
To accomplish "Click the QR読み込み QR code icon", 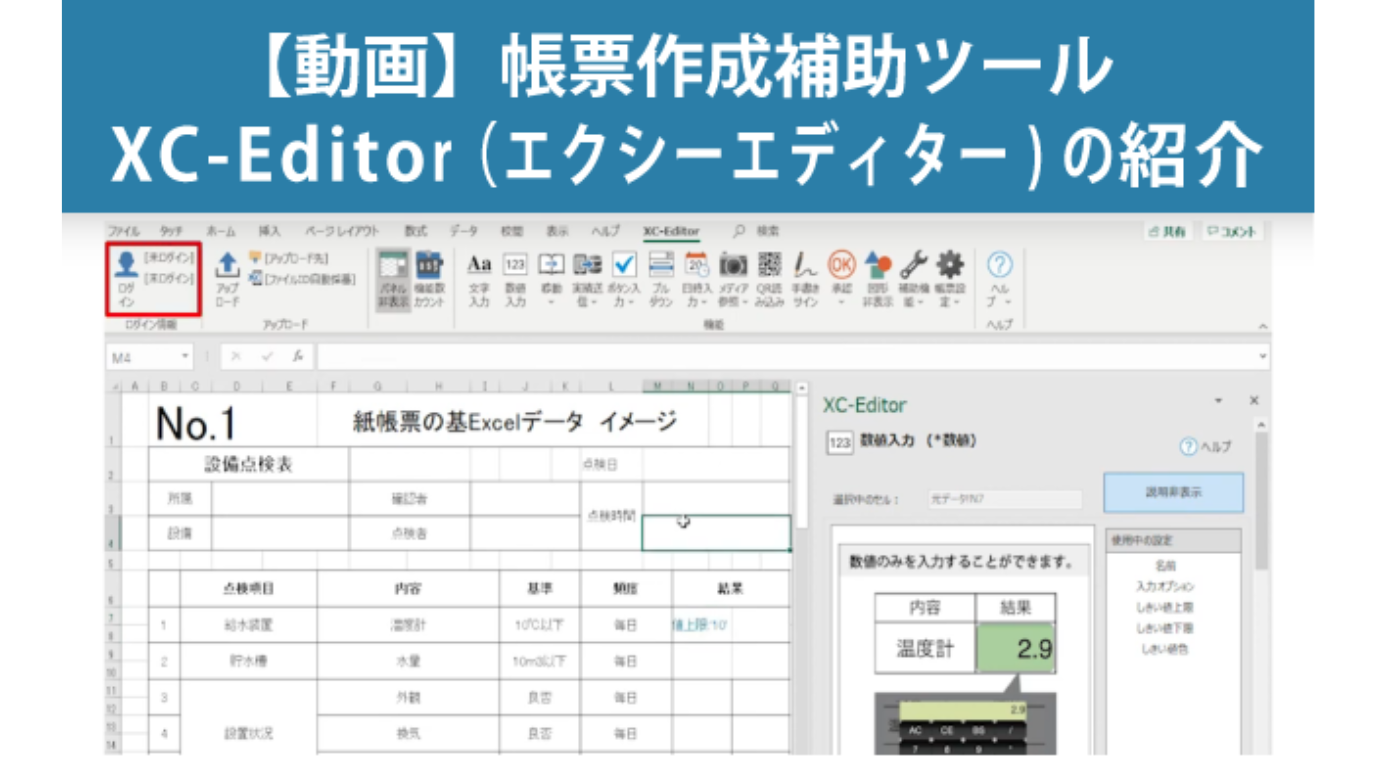I will tap(769, 264).
